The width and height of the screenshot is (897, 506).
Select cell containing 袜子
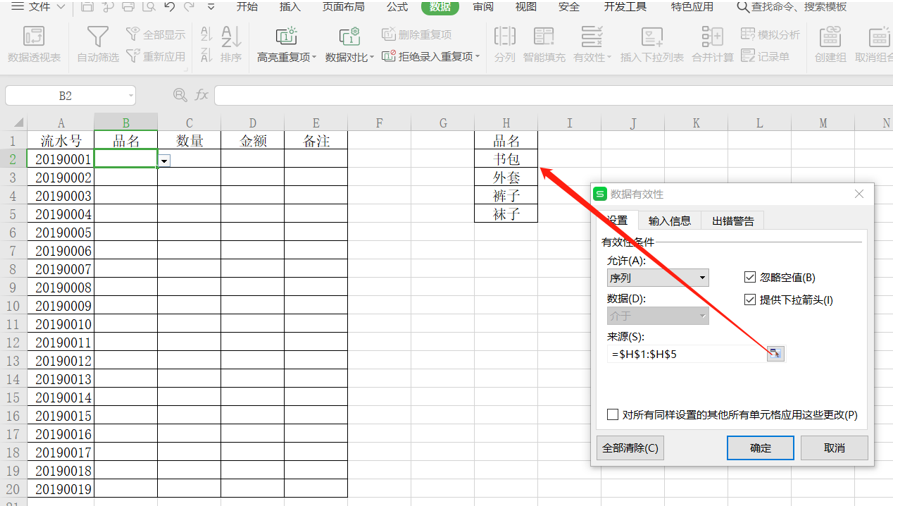506,214
